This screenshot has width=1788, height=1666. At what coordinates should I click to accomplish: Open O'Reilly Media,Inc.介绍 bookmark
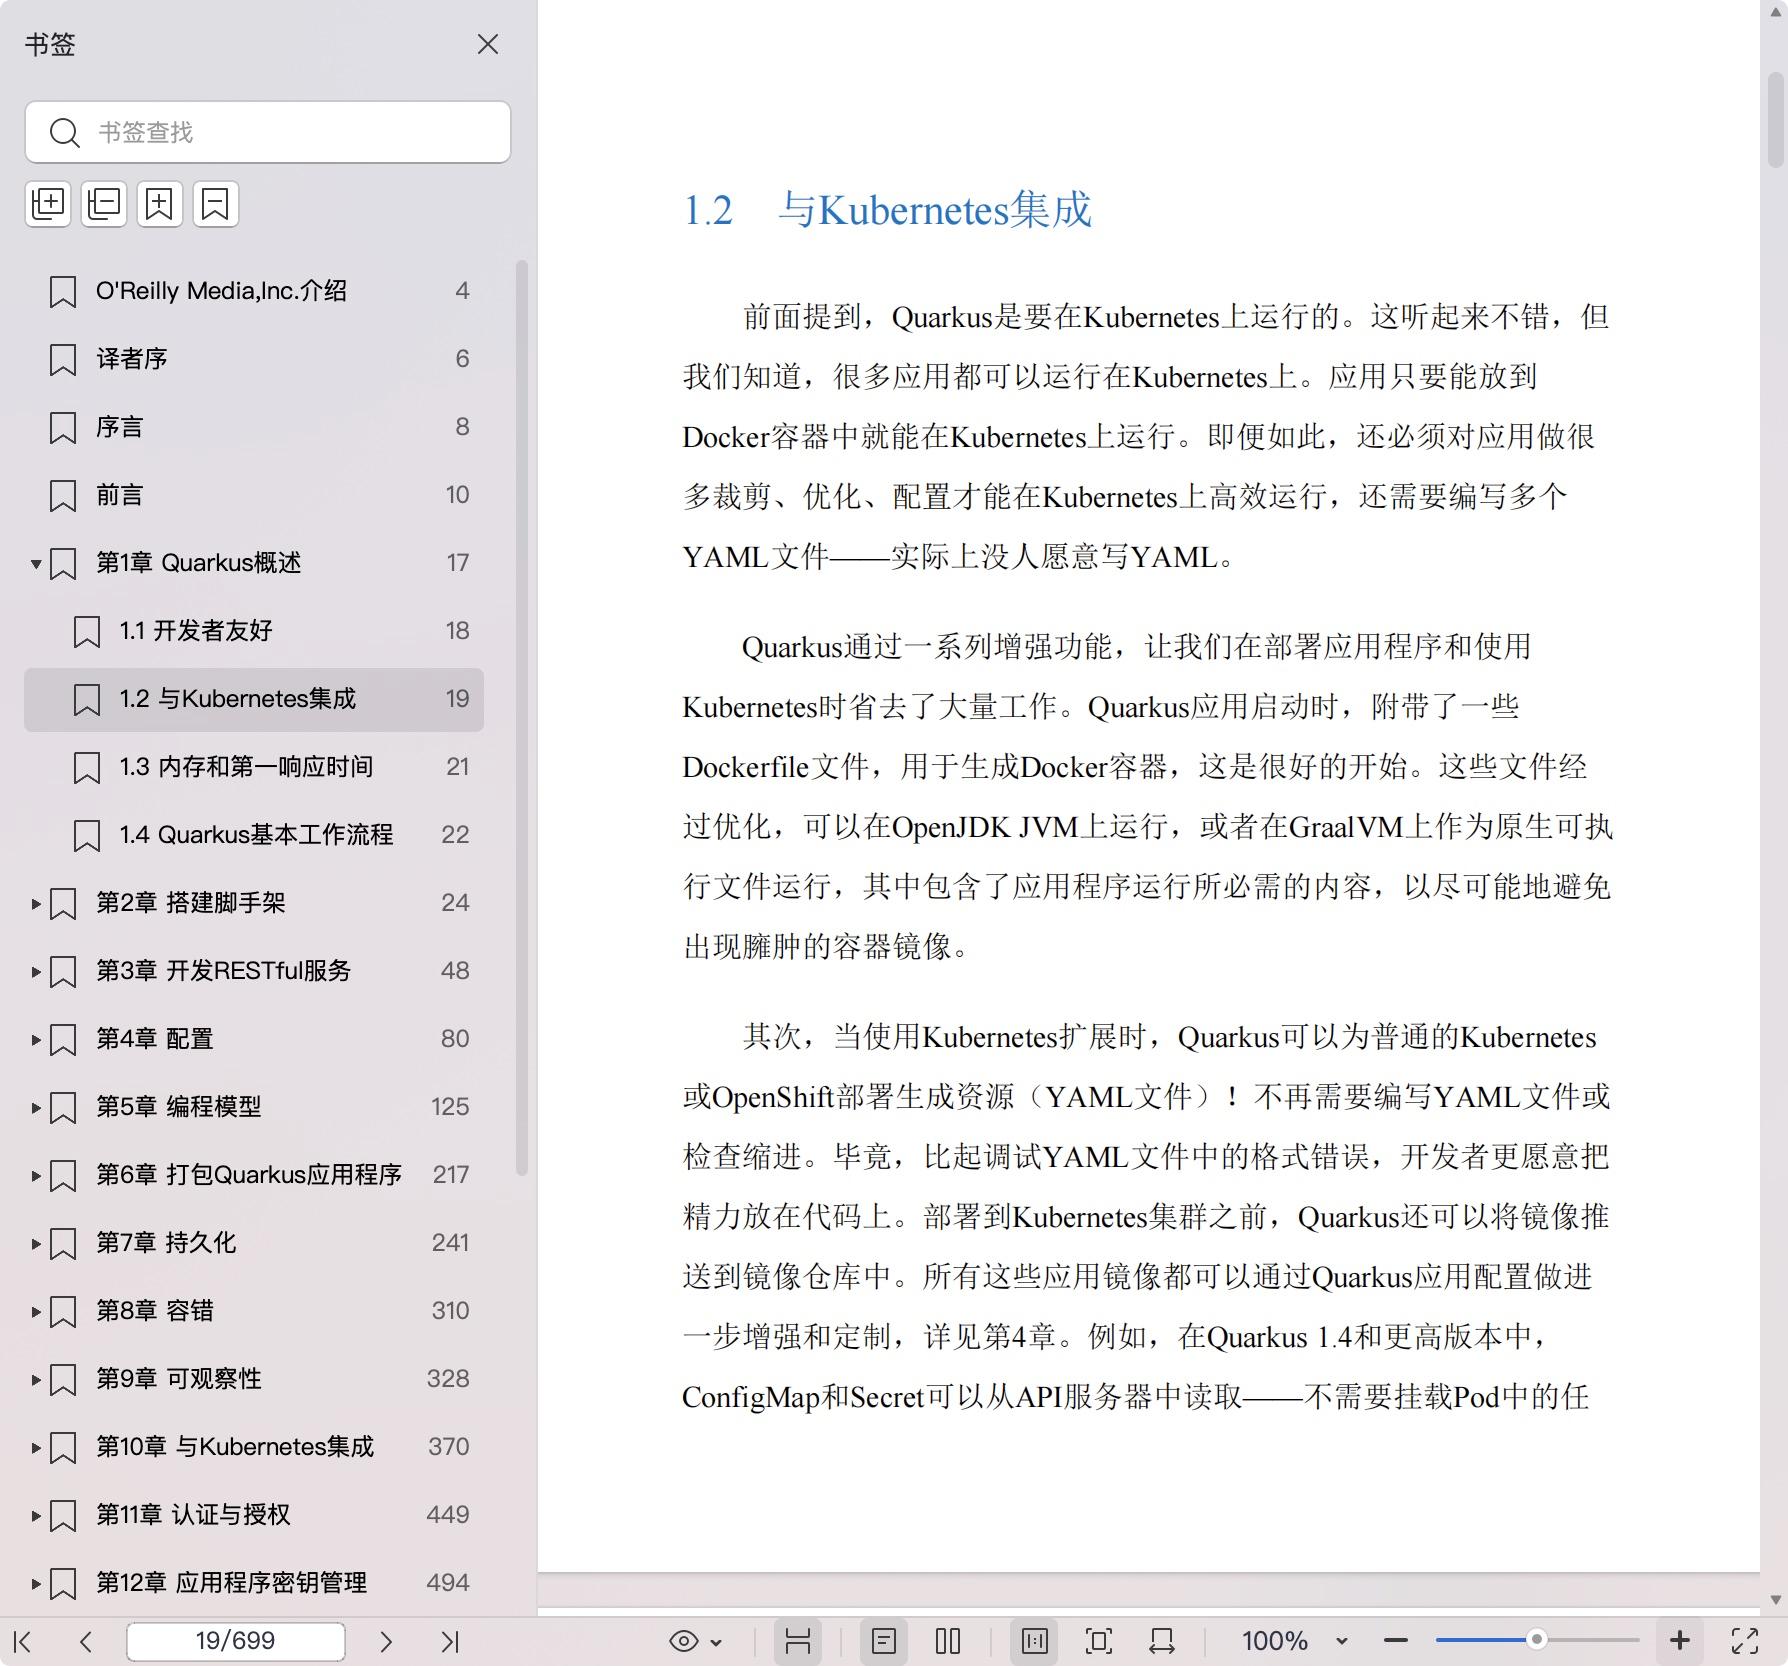(254, 291)
